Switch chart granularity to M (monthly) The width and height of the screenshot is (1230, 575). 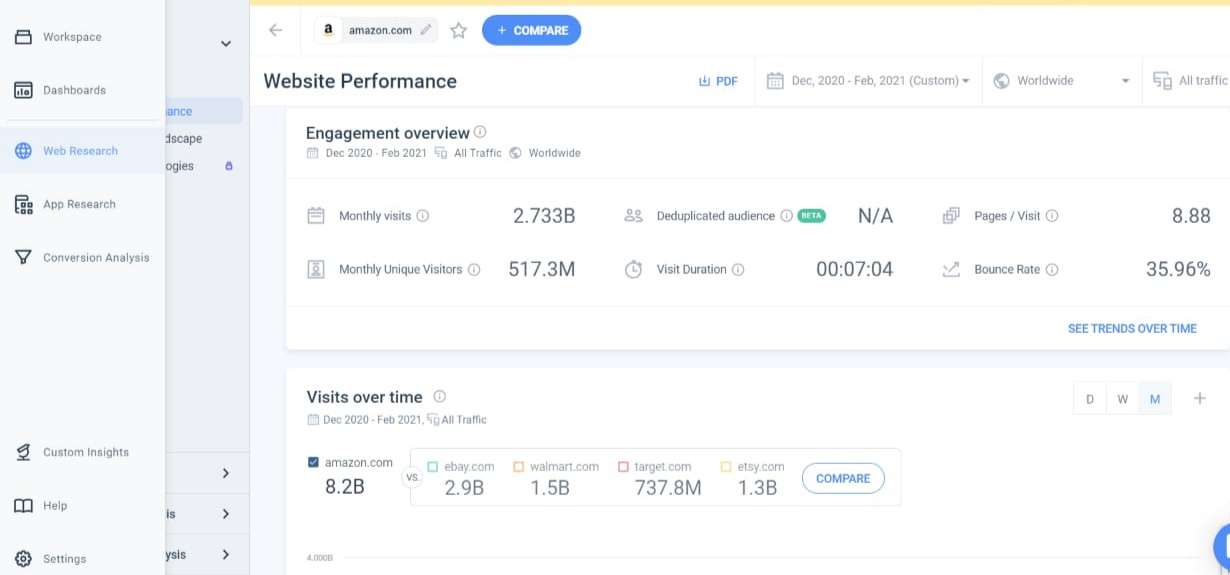(1155, 399)
